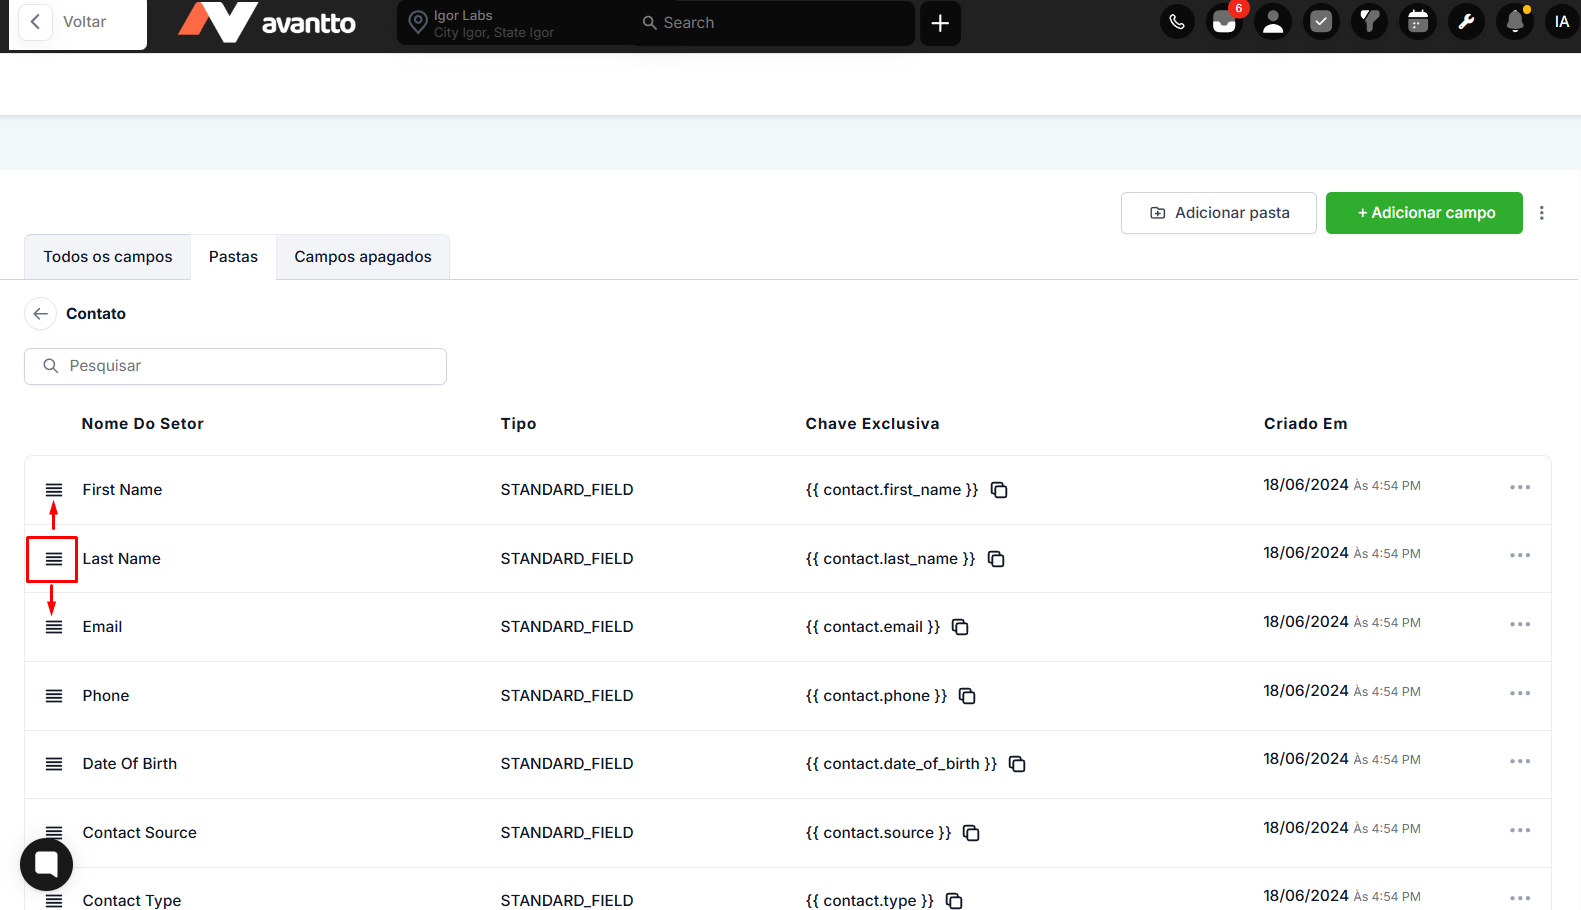Copy the contact.last_name key
This screenshot has width=1581, height=910.
pyautogui.click(x=996, y=559)
